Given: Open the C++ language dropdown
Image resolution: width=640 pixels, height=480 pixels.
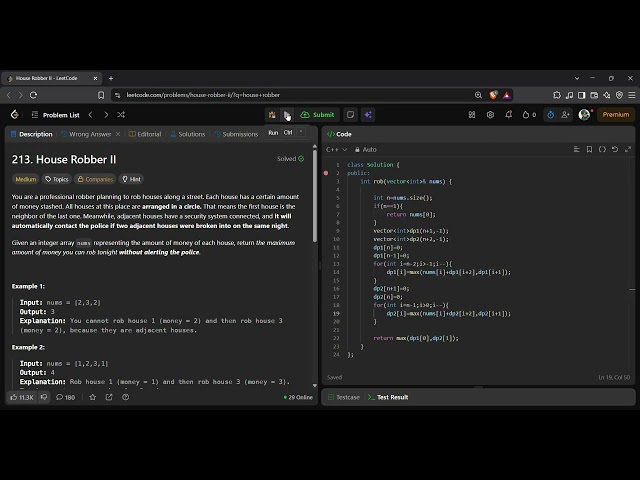Looking at the screenshot, I should coord(336,149).
